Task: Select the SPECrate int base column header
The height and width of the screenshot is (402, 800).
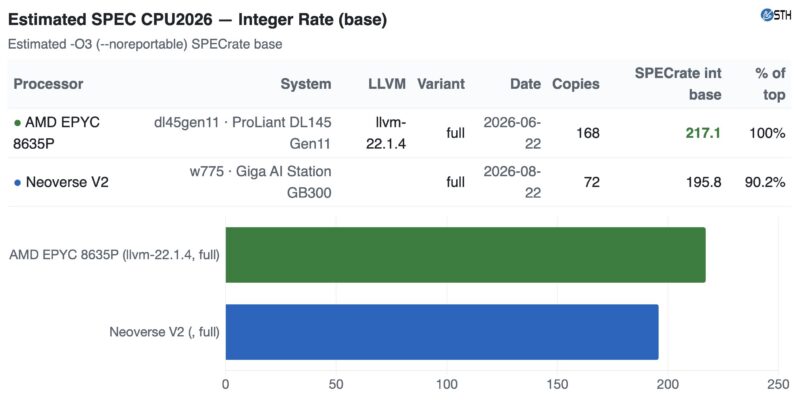Action: [x=678, y=84]
